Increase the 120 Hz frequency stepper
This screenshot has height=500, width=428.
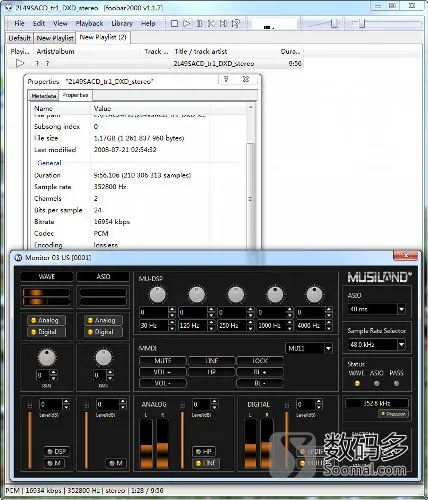coord(211,323)
